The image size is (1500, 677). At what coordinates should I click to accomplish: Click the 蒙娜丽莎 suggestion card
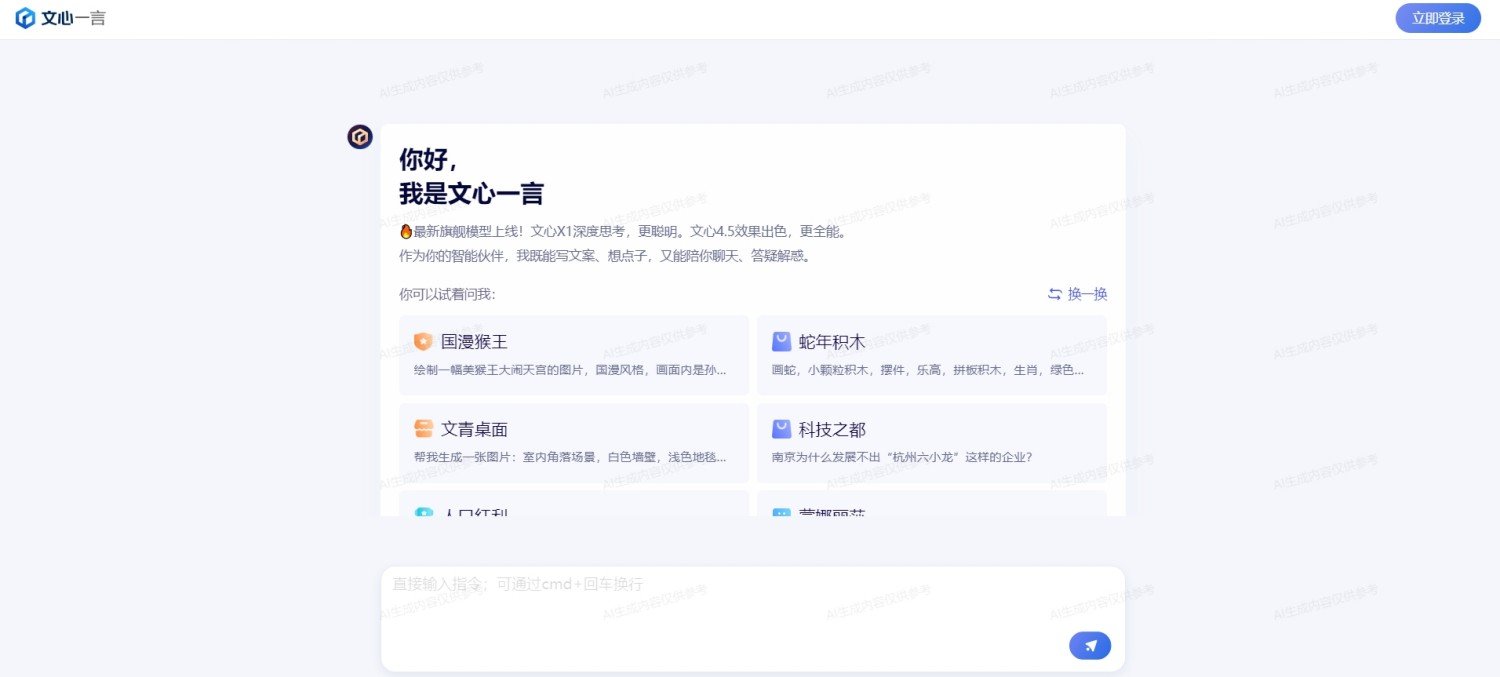[x=932, y=510]
